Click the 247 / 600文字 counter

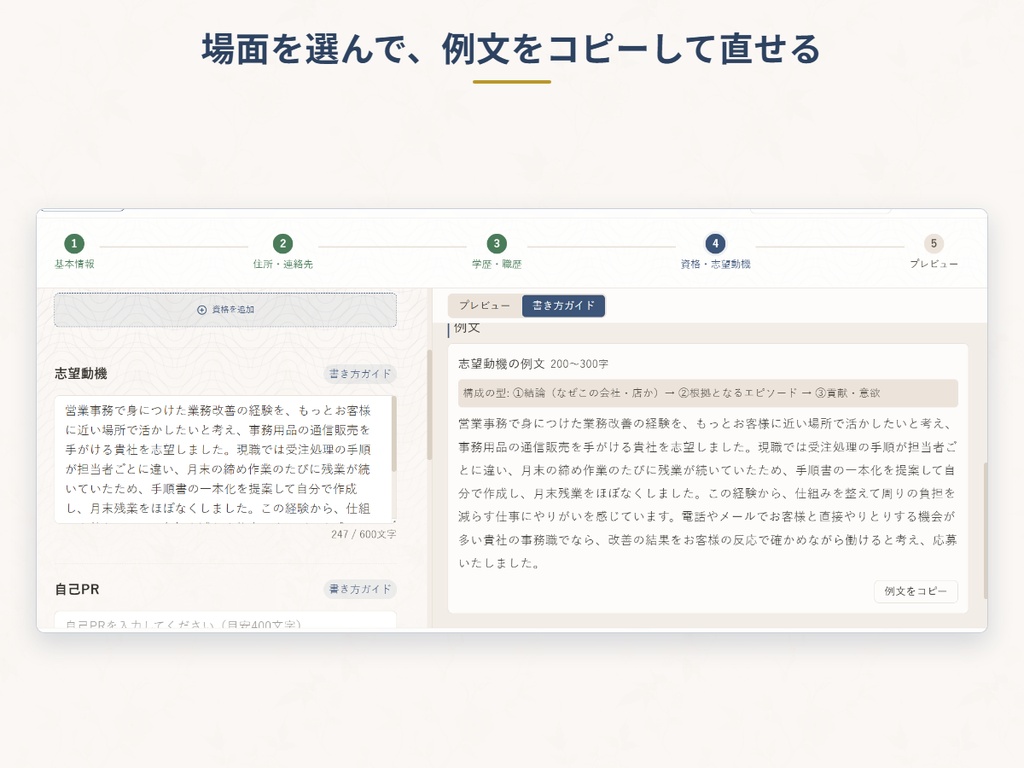pyautogui.click(x=363, y=534)
